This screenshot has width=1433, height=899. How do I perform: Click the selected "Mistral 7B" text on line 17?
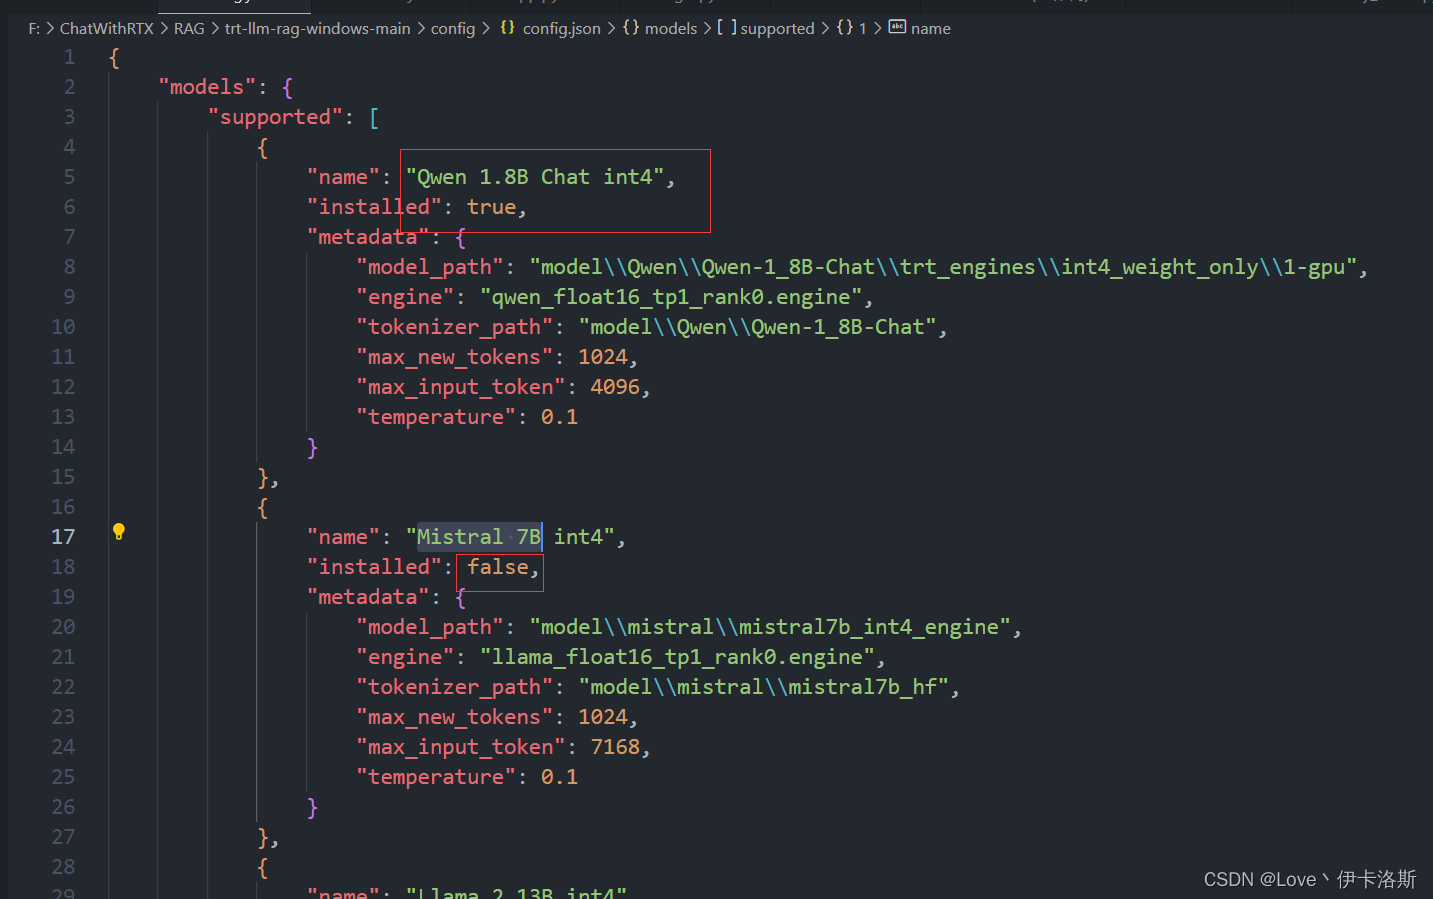point(478,537)
